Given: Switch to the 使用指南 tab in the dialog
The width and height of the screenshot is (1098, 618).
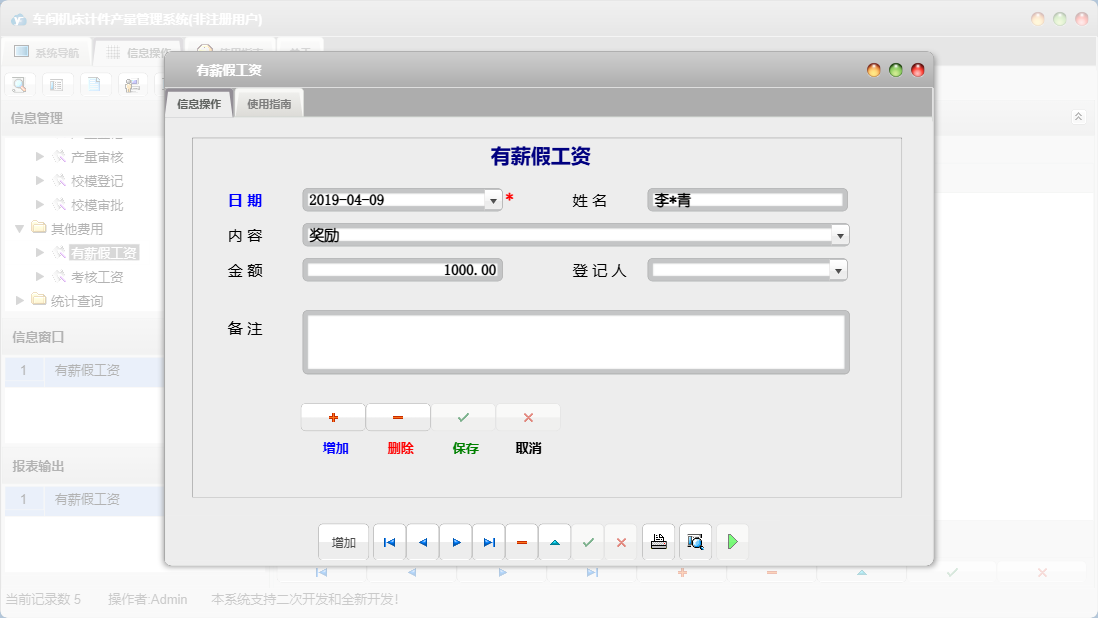Looking at the screenshot, I should pyautogui.click(x=271, y=102).
